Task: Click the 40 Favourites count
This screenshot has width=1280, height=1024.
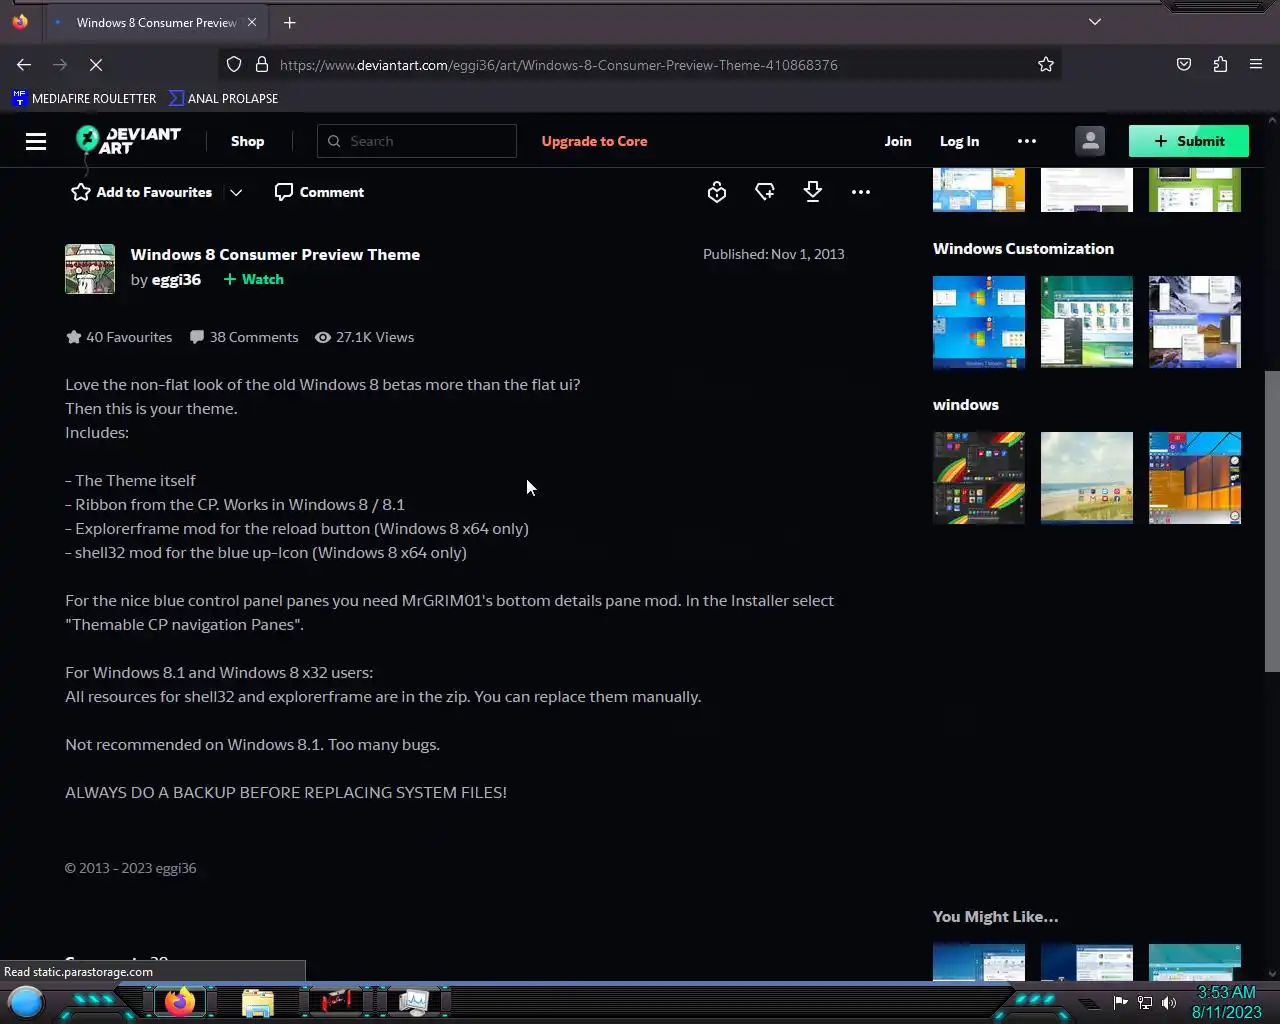Action: [119, 337]
